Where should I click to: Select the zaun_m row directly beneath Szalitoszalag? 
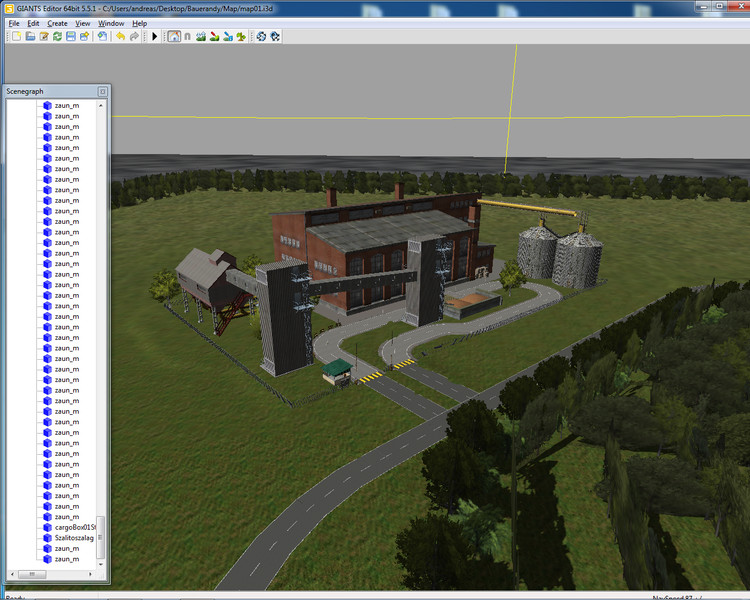(x=66, y=548)
